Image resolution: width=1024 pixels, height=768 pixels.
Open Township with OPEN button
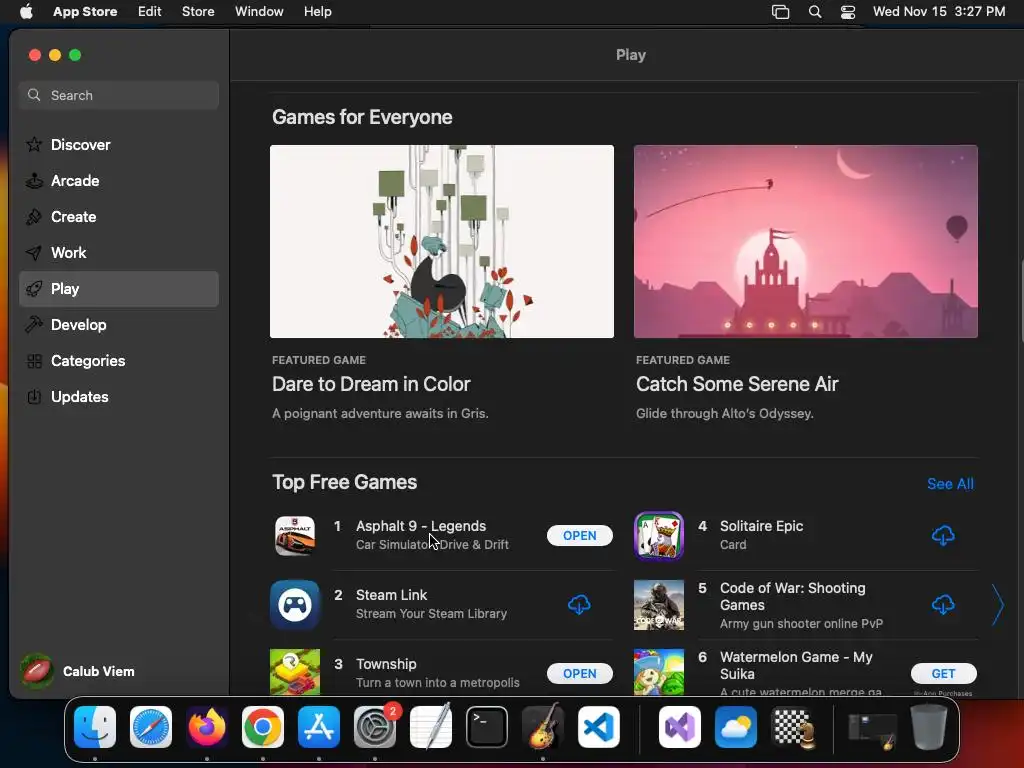coord(579,673)
